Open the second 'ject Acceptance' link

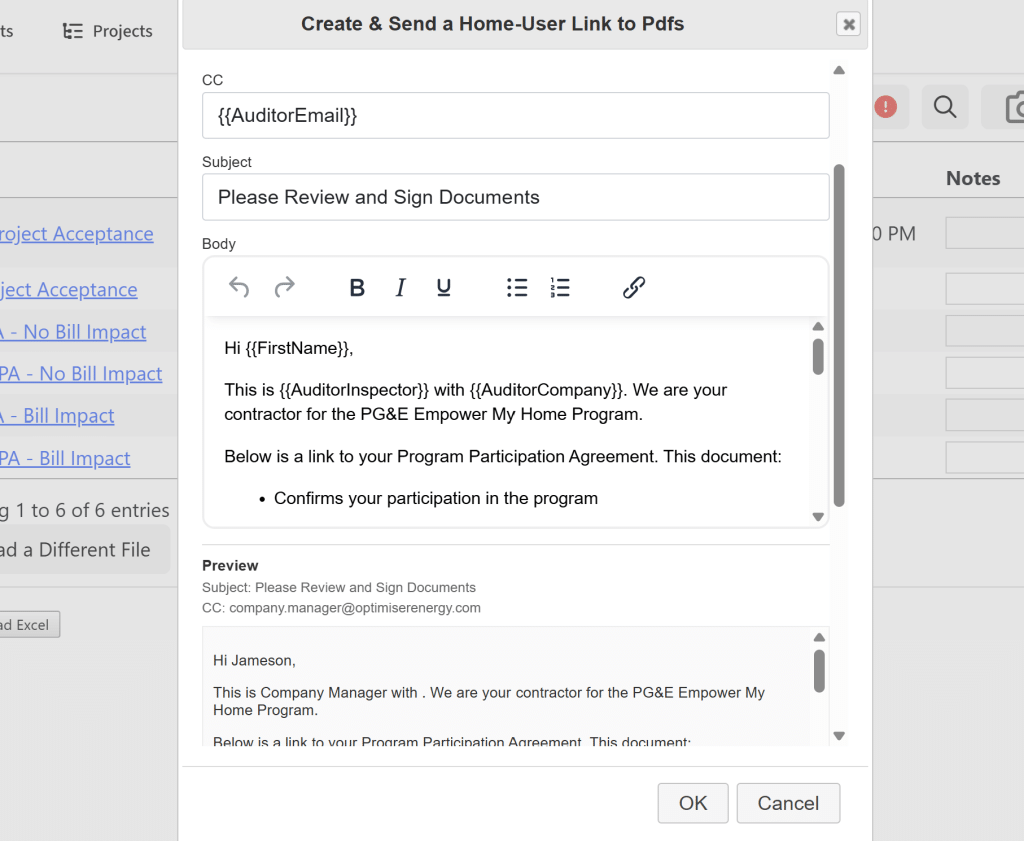pos(69,289)
